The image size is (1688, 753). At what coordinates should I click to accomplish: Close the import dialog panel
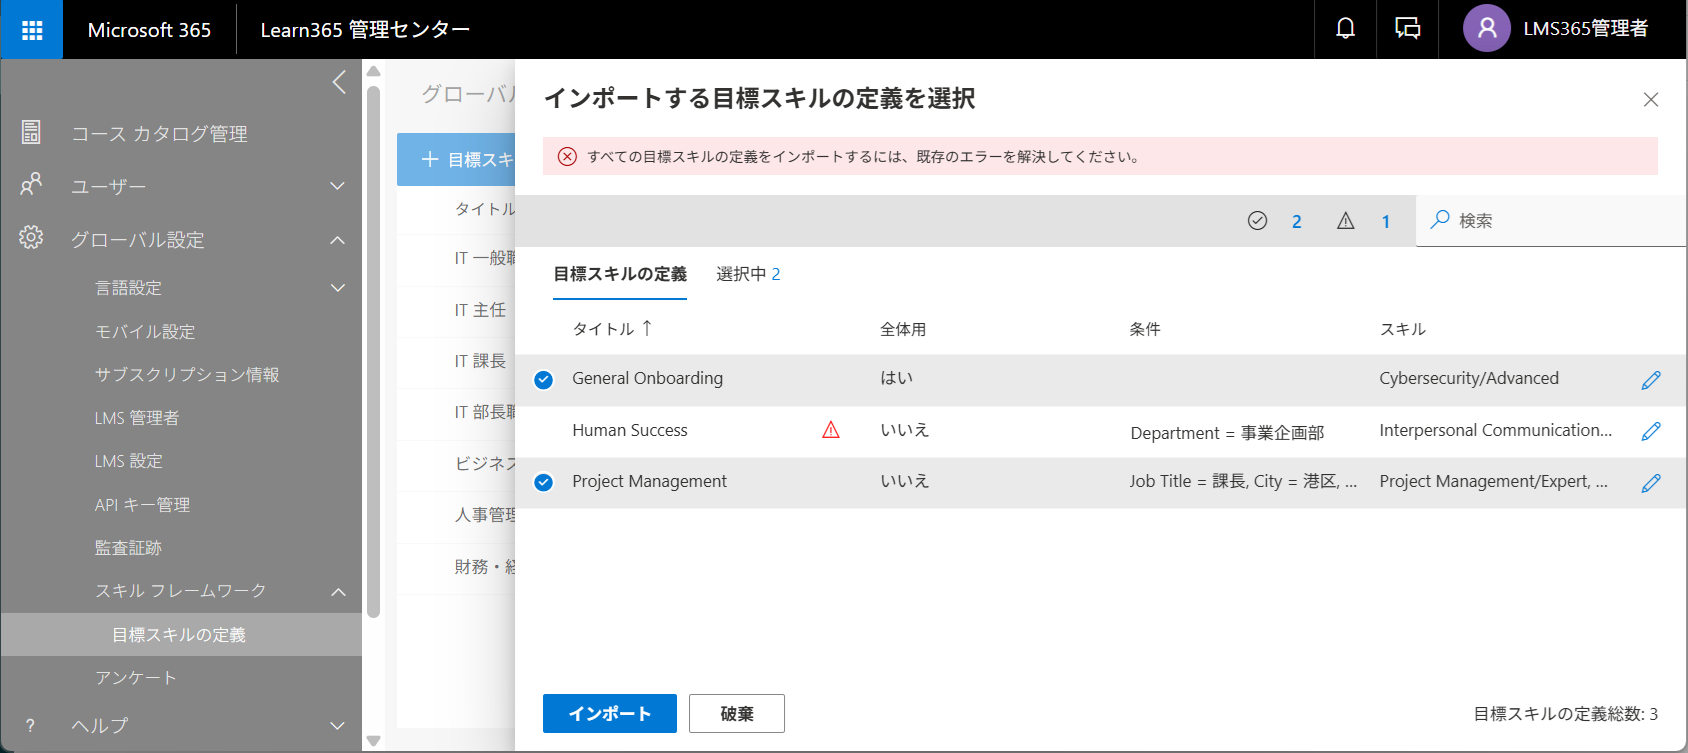click(1651, 99)
